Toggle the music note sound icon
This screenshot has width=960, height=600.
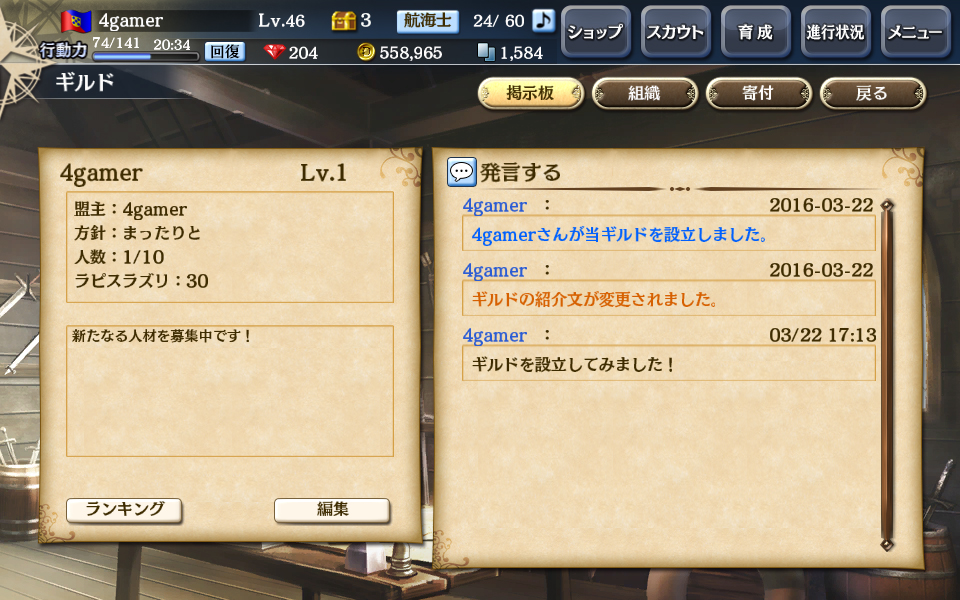[543, 20]
